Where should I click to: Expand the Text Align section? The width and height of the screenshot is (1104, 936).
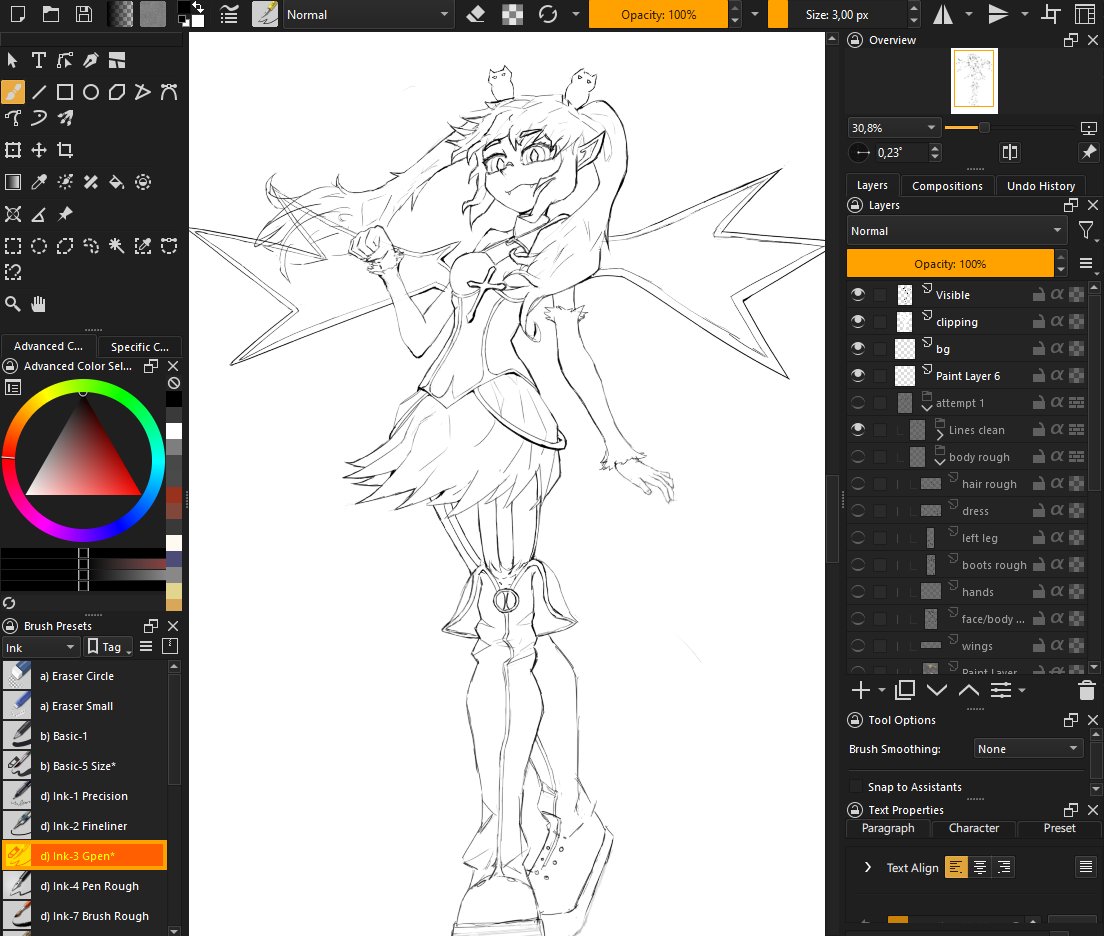(x=867, y=867)
